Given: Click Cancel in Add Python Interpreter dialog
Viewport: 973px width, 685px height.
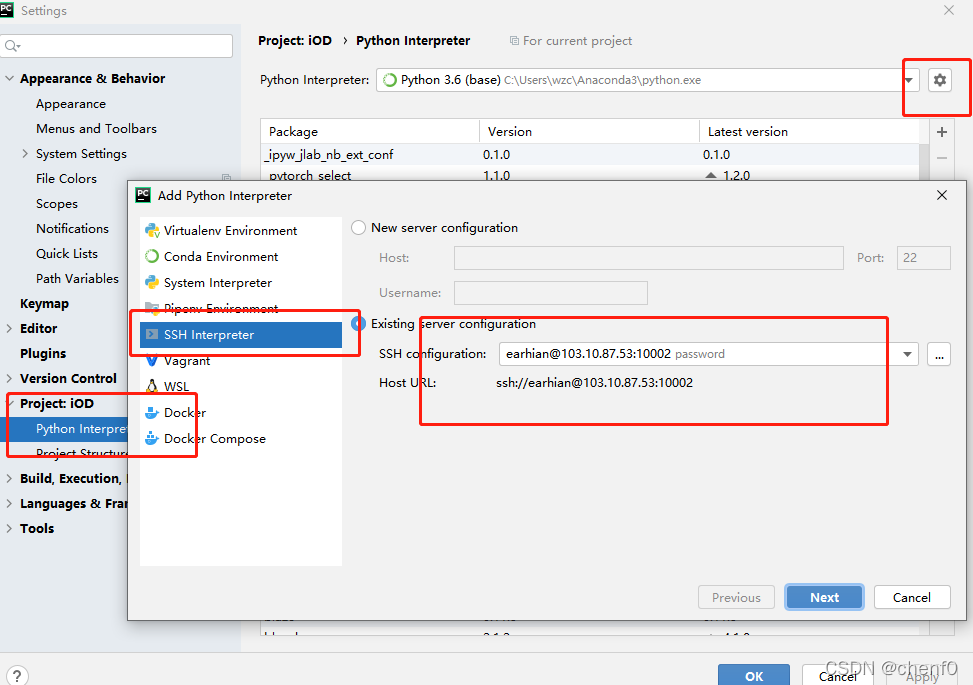Looking at the screenshot, I should pyautogui.click(x=912, y=598).
